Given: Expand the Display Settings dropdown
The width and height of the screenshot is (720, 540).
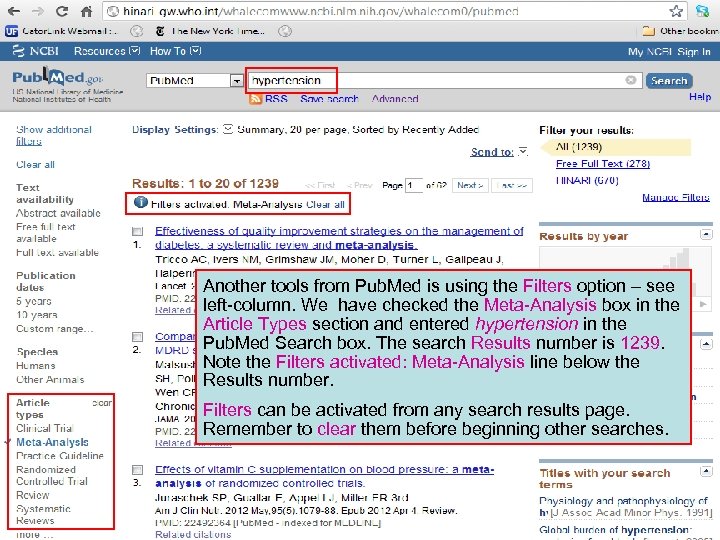Looking at the screenshot, I should (x=228, y=129).
